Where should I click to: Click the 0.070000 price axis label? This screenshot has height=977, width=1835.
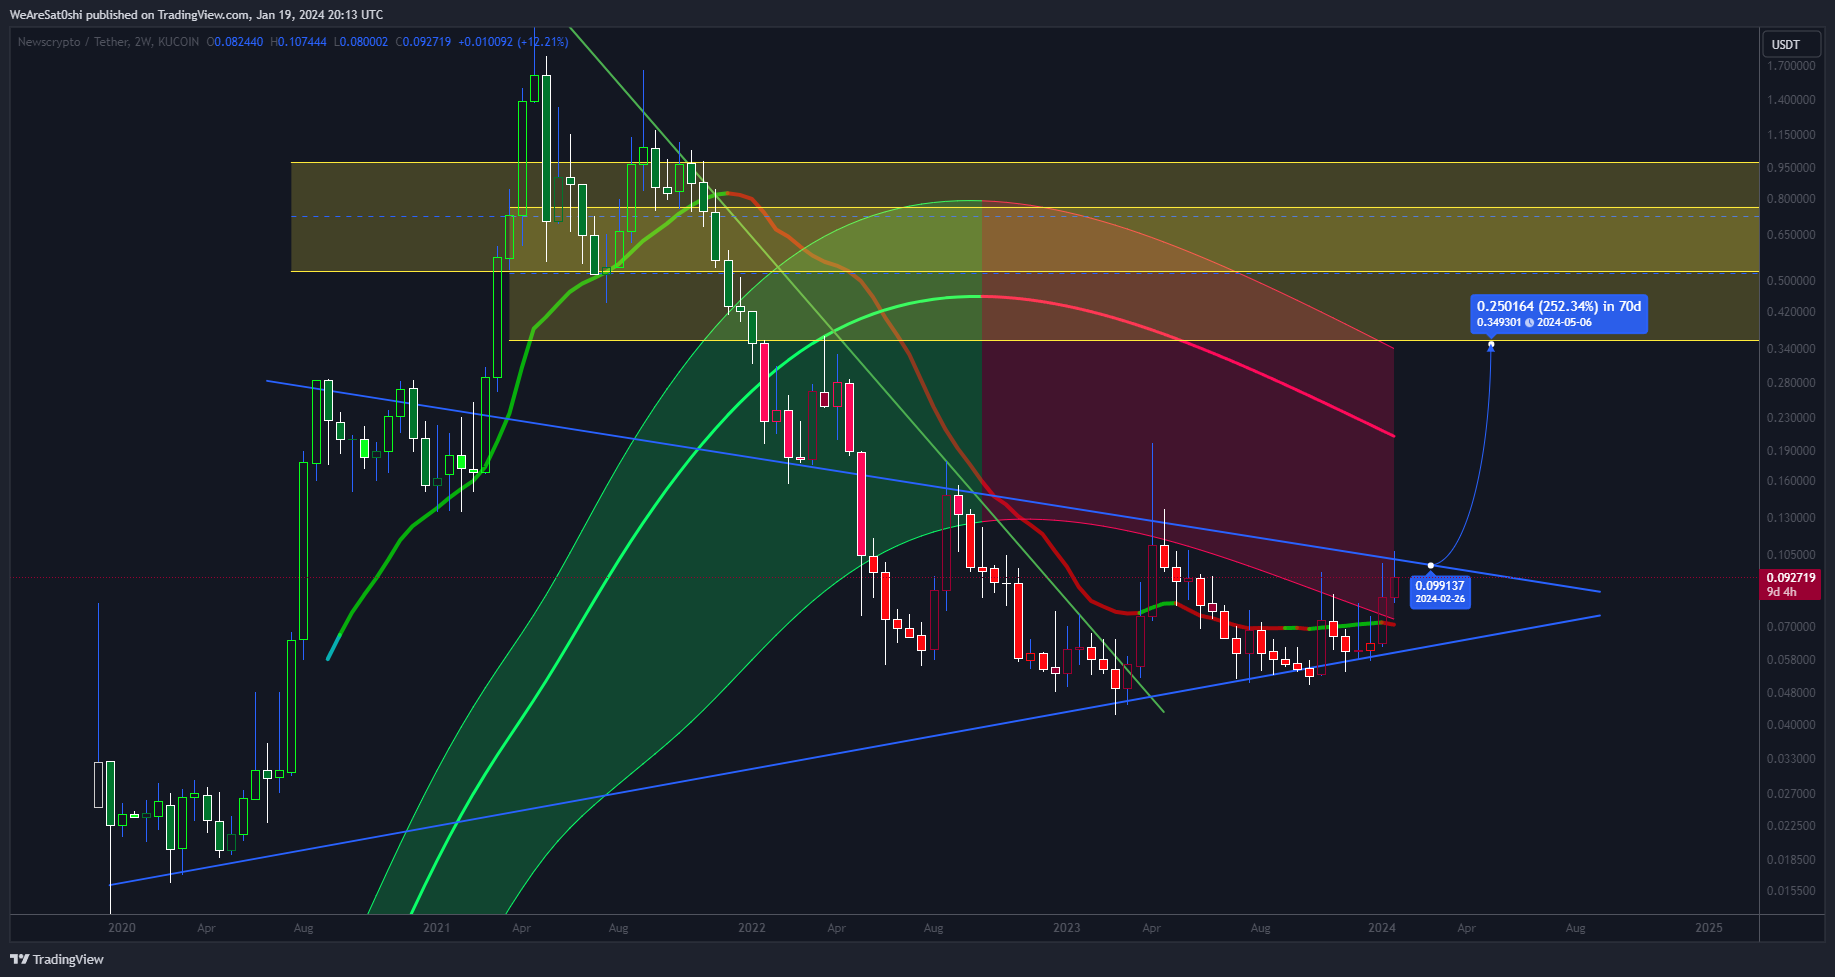click(1791, 627)
